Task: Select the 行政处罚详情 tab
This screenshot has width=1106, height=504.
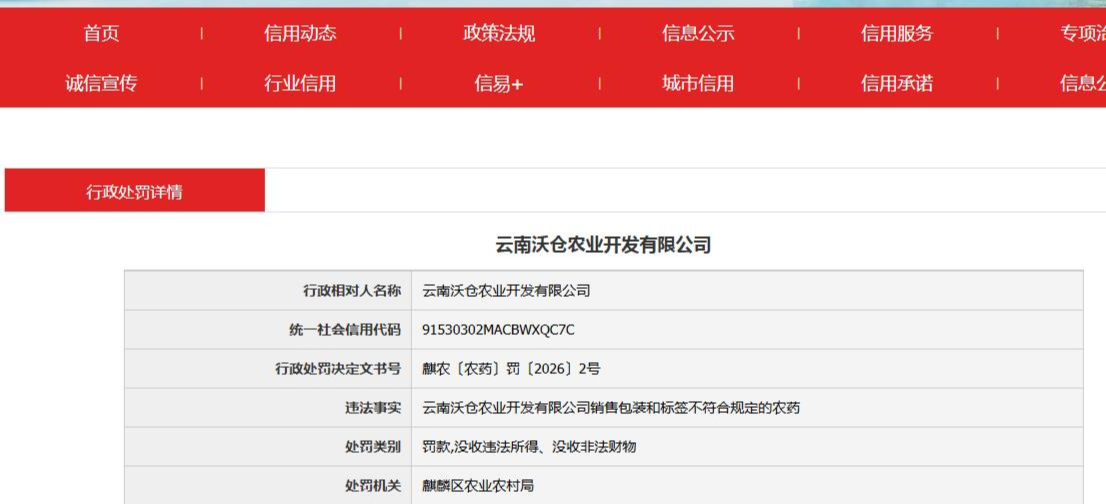Action: click(135, 190)
